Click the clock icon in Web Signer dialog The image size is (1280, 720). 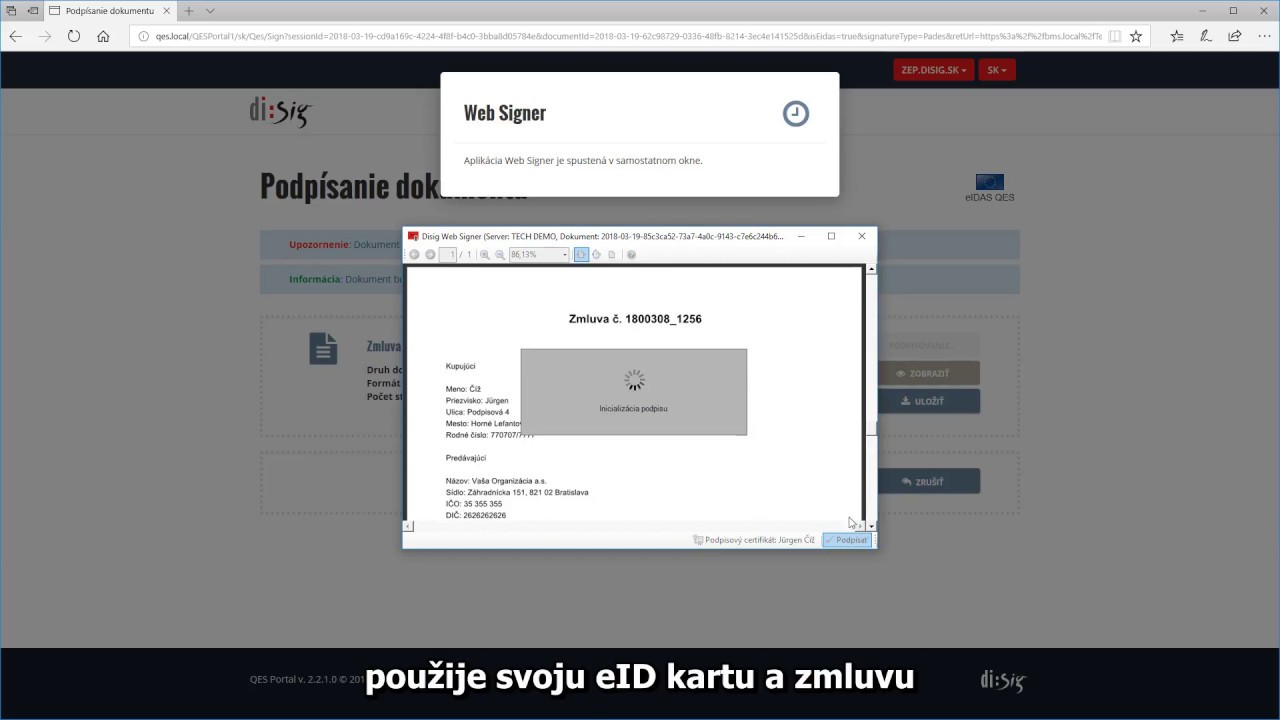point(796,113)
